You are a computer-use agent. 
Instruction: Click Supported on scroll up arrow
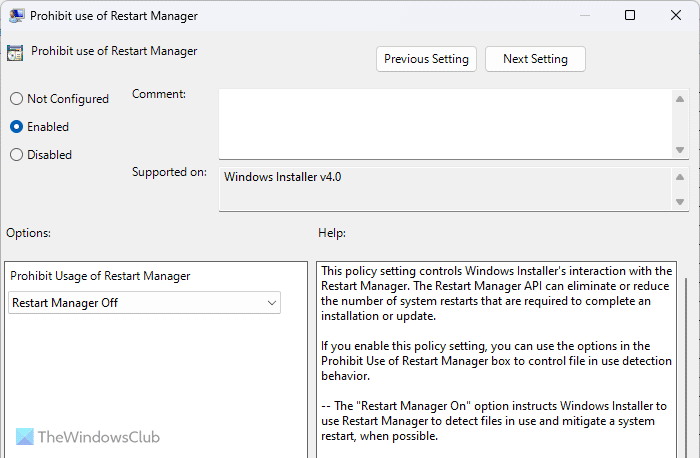coord(680,176)
